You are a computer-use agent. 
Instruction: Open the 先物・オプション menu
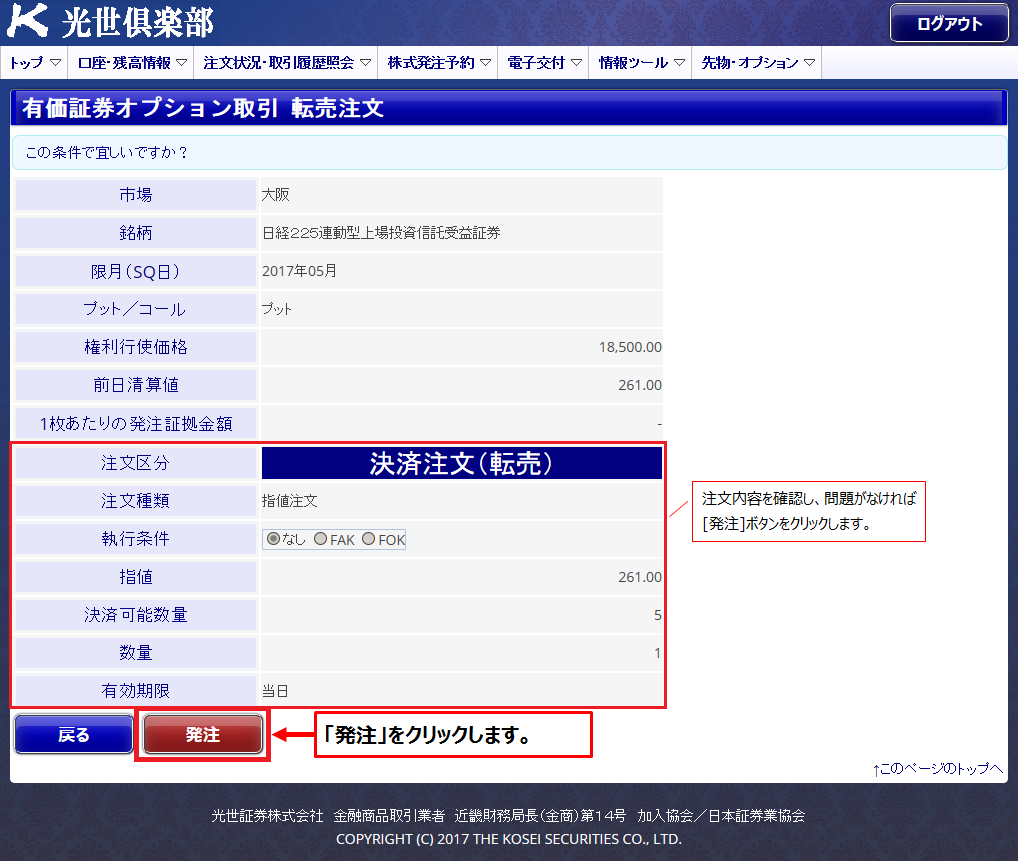click(x=756, y=62)
